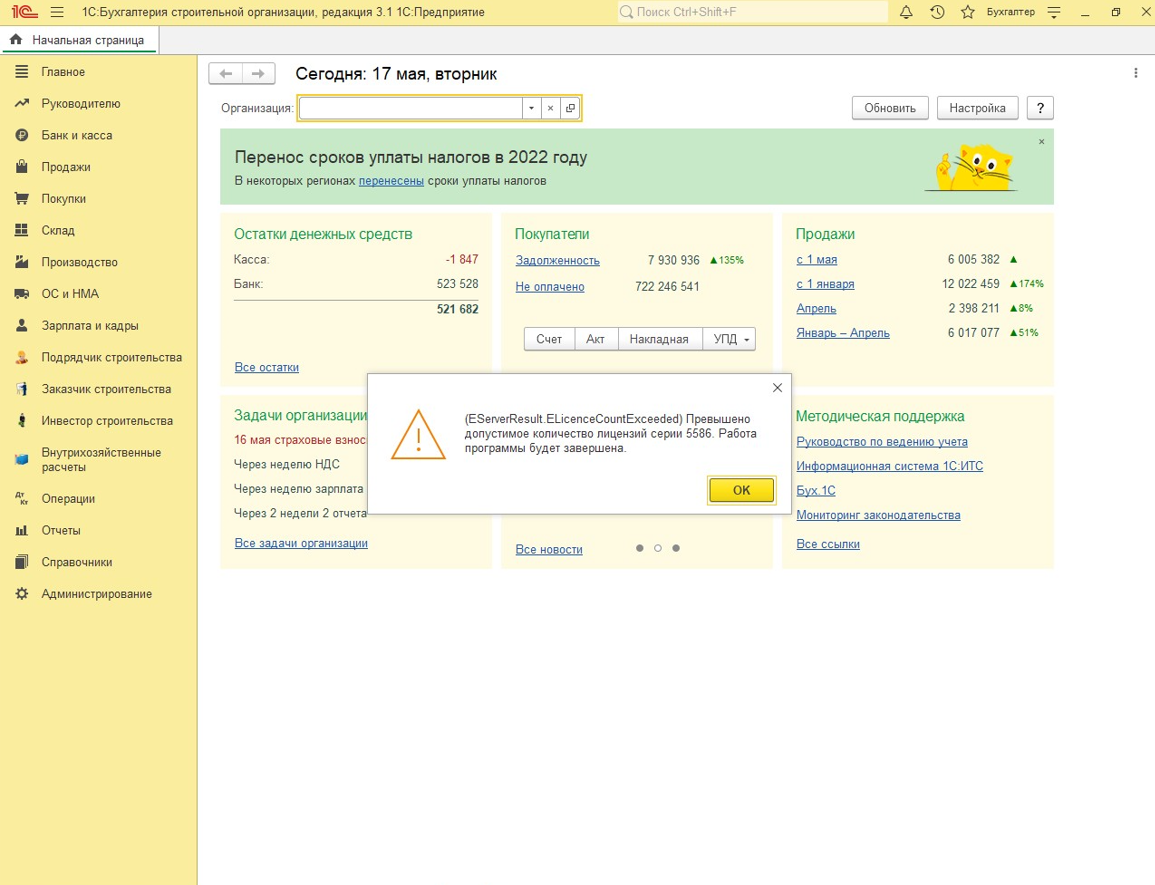1155x885 pixels.
Task: Click the Подрядчик строительства icon
Action: (x=22, y=357)
